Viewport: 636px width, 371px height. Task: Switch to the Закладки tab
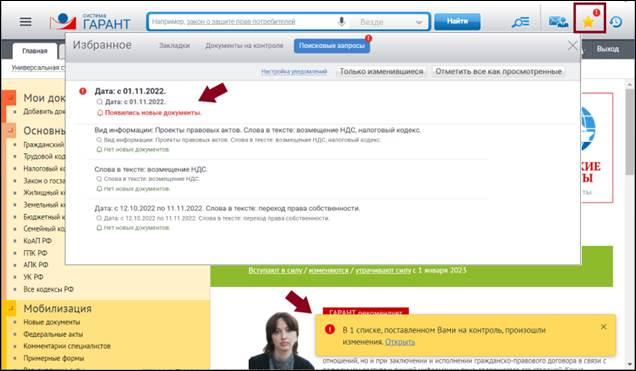[174, 45]
